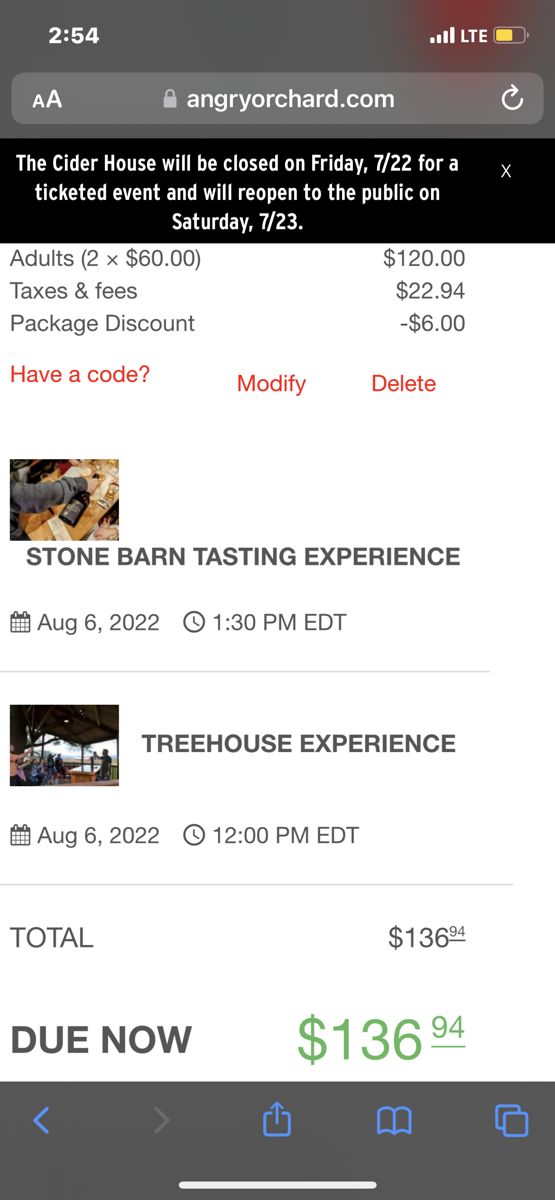This screenshot has width=555, height=1200.
Task: Open the bookmarks book icon
Action: pos(394,1121)
